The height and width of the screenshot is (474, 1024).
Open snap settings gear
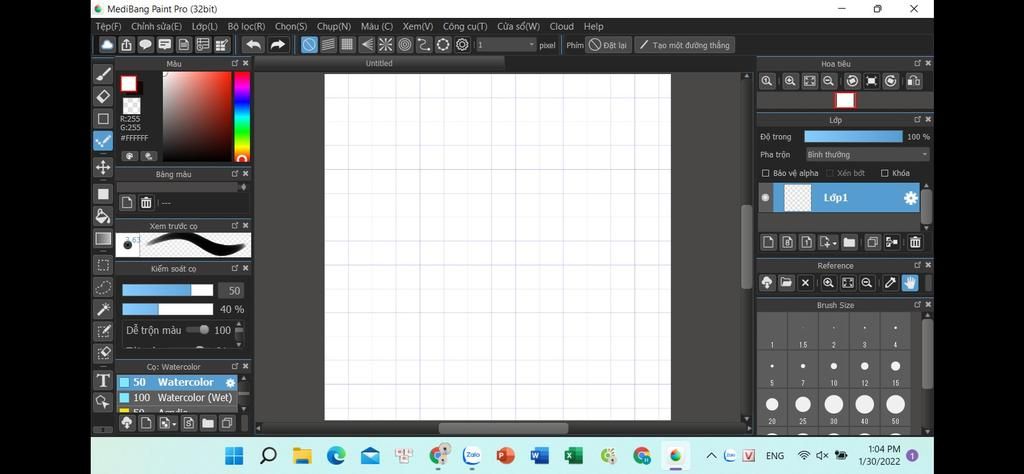pos(462,45)
